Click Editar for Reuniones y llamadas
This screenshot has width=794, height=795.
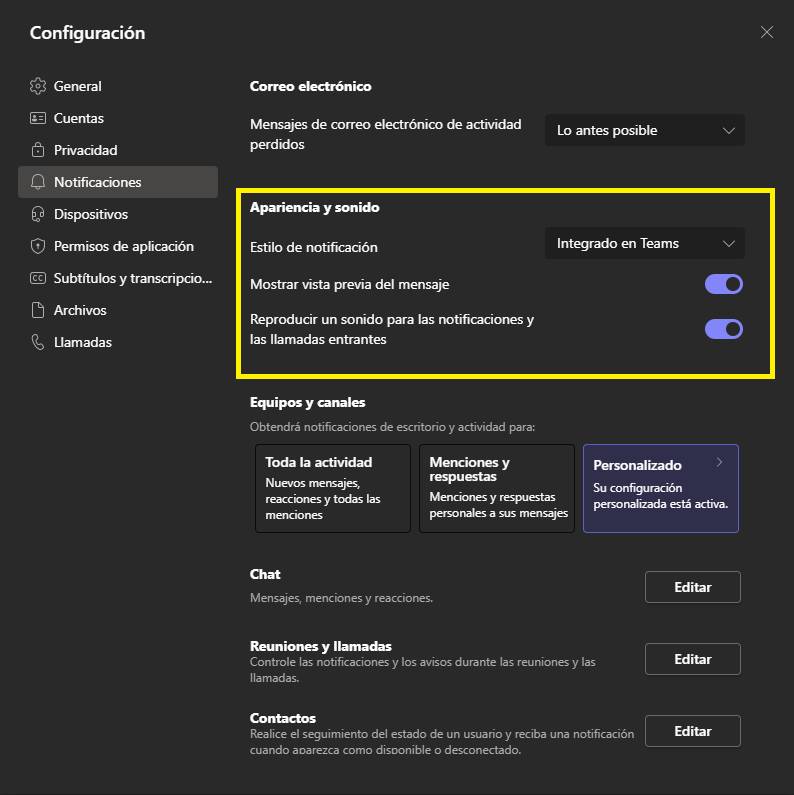point(693,659)
